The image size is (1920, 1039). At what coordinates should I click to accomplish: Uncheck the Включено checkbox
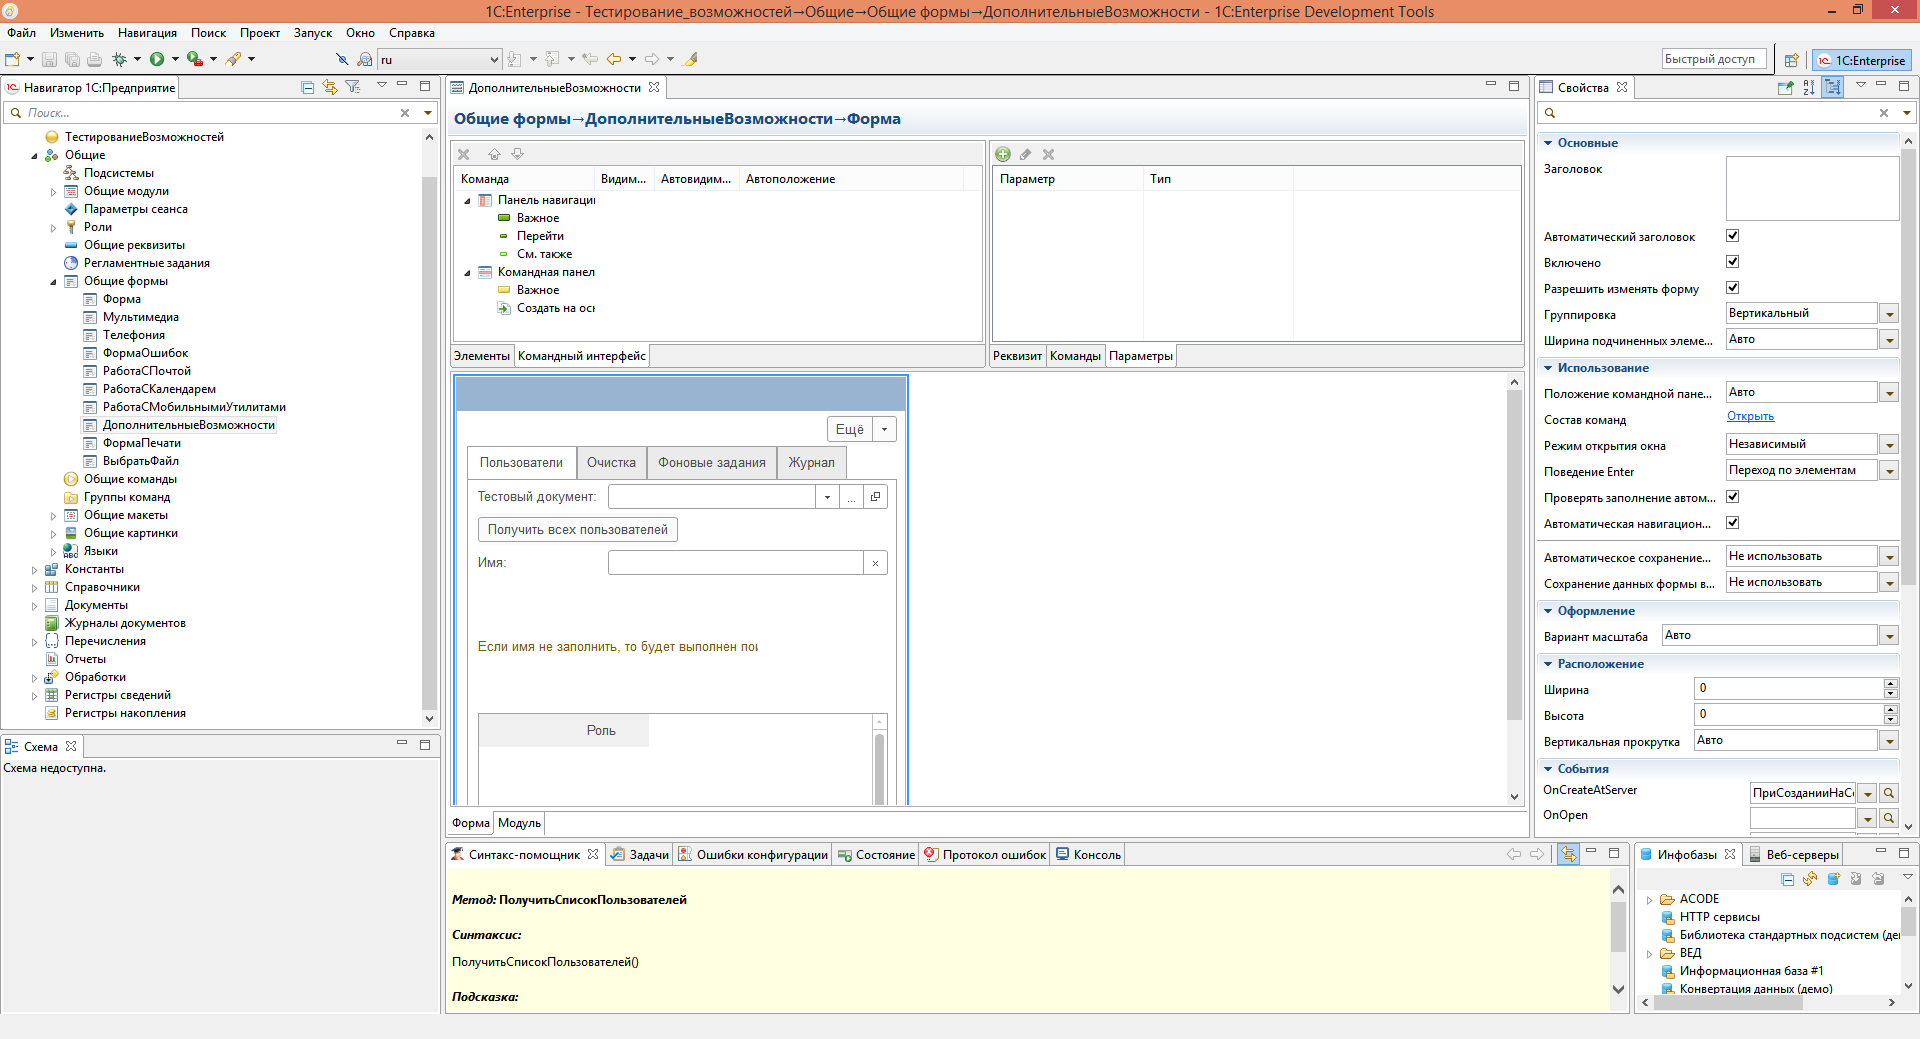tap(1733, 262)
